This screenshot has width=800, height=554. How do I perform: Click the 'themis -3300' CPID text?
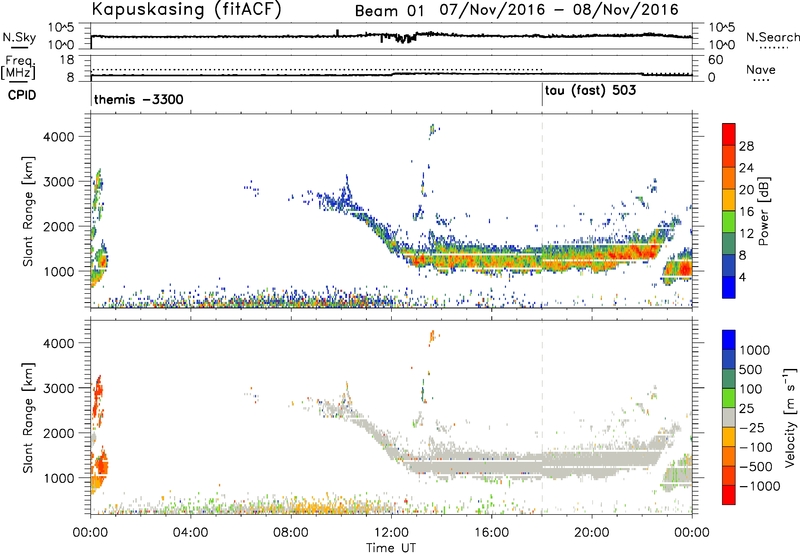tap(139, 99)
